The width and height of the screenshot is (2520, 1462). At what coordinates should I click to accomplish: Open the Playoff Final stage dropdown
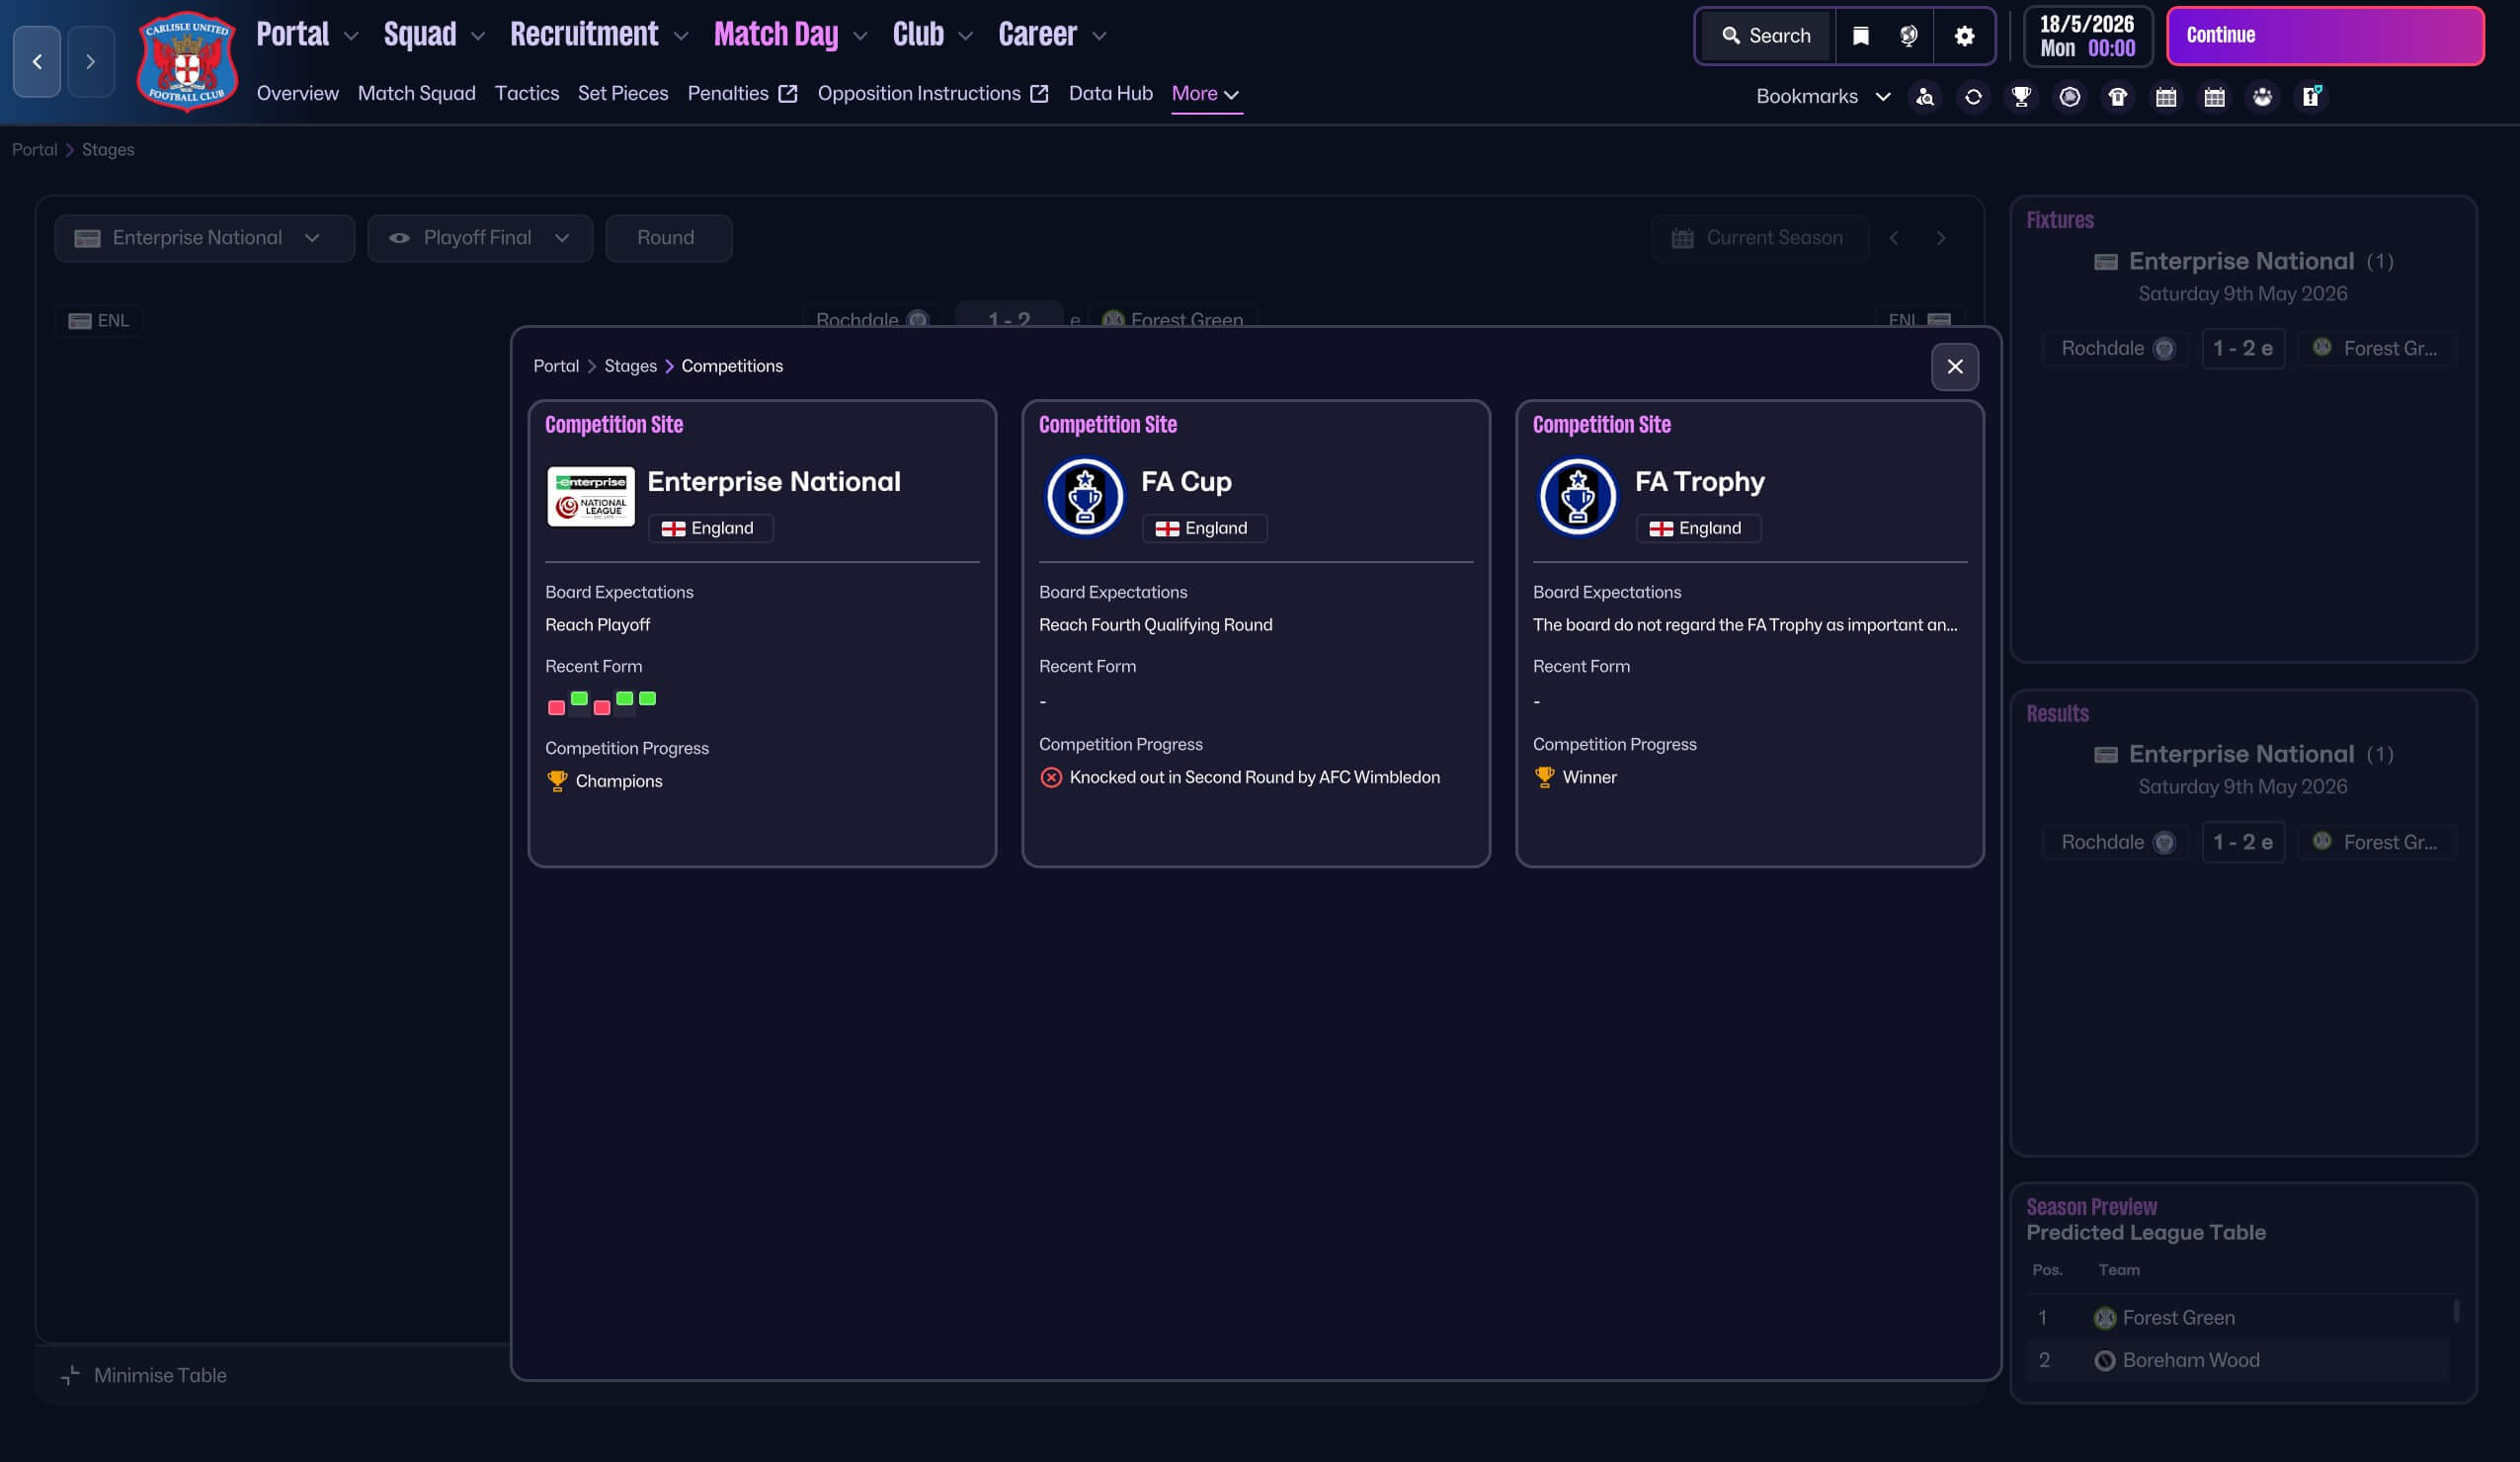480,238
